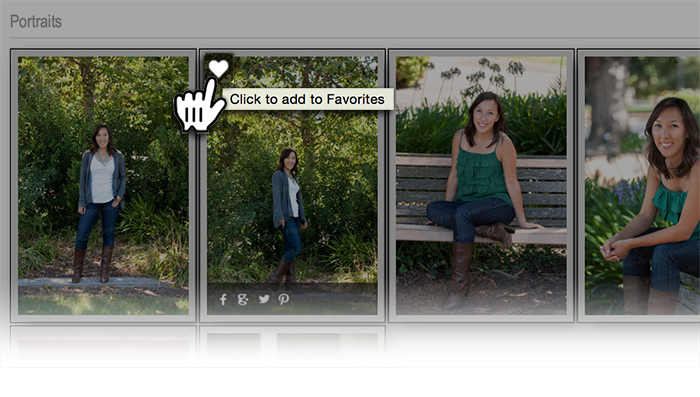Viewport: 700px width, 397px height.
Task: Select the faded second thumbnail in second row
Action: pos(292,346)
